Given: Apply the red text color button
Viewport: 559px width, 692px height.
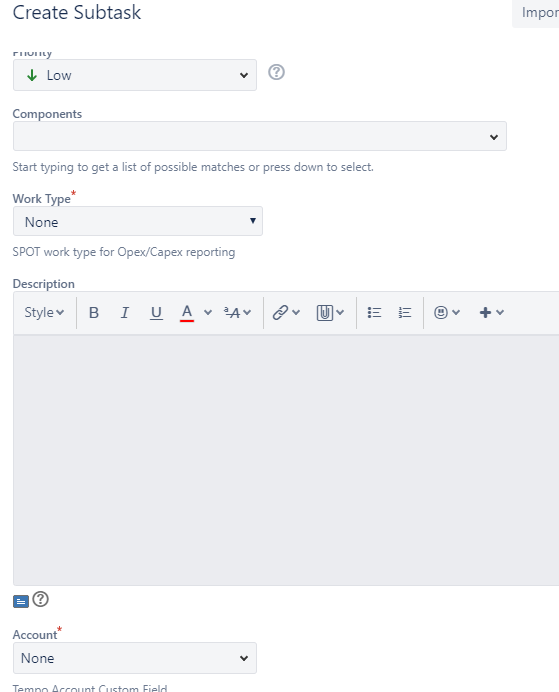Looking at the screenshot, I should pyautogui.click(x=187, y=312).
